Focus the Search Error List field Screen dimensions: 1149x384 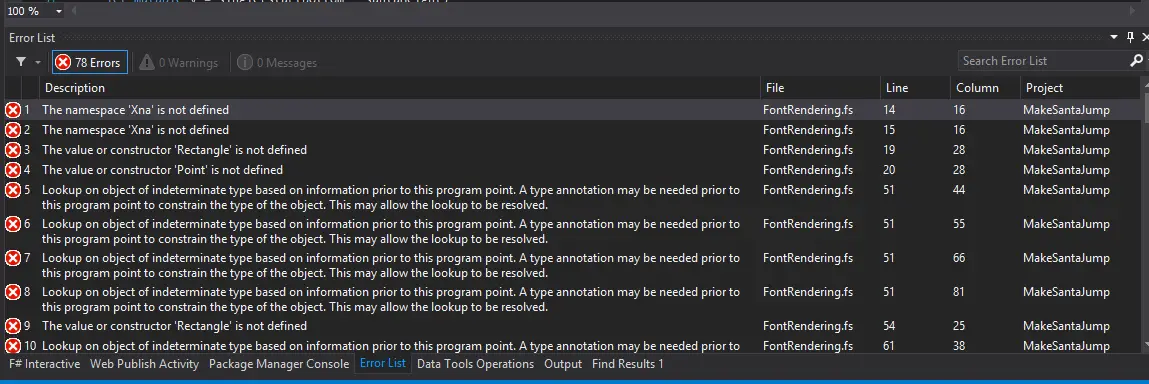1042,61
